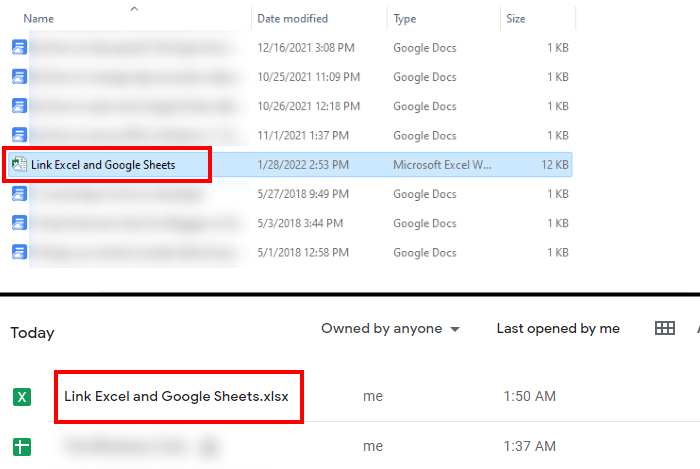Click green Excel X icon beside xlsx file
This screenshot has height=469, width=700.
(x=22, y=397)
